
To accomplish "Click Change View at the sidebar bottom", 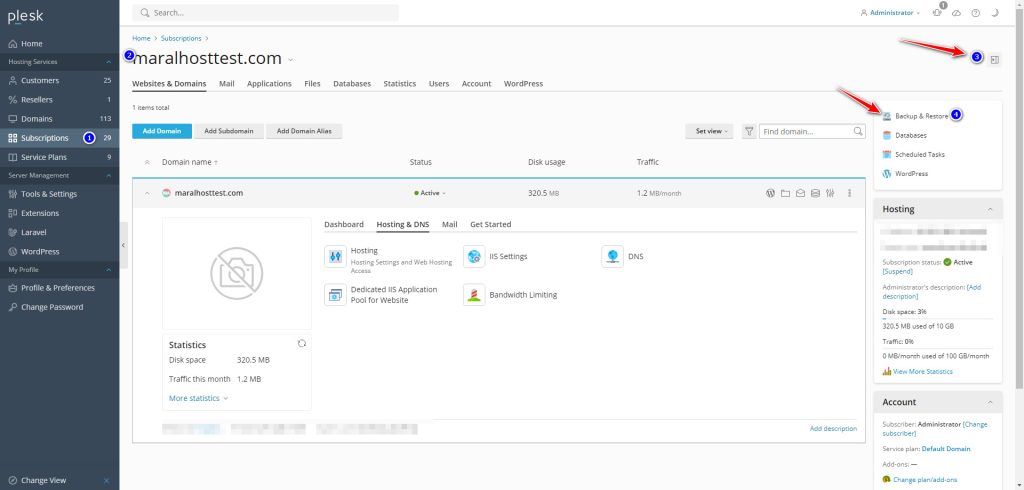I will (43, 480).
